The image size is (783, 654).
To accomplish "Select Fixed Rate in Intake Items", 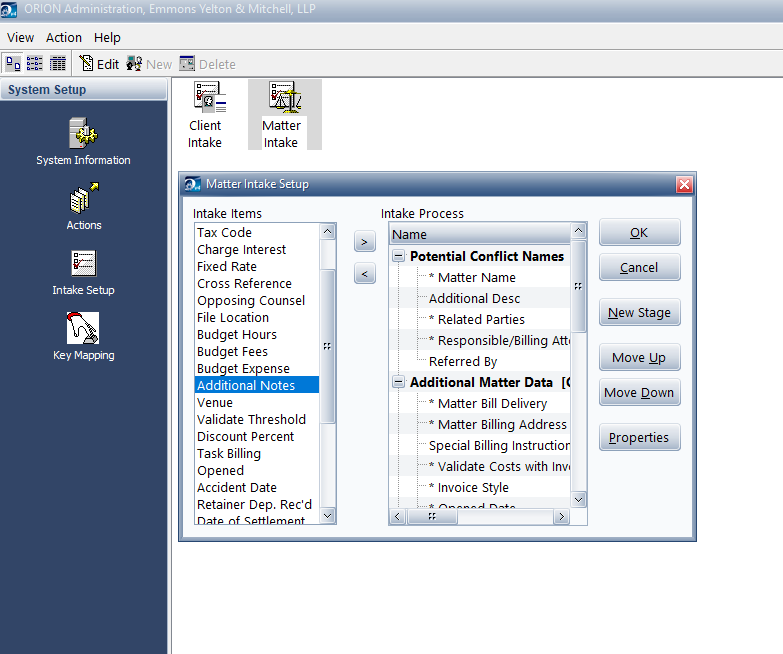I will 257,267.
